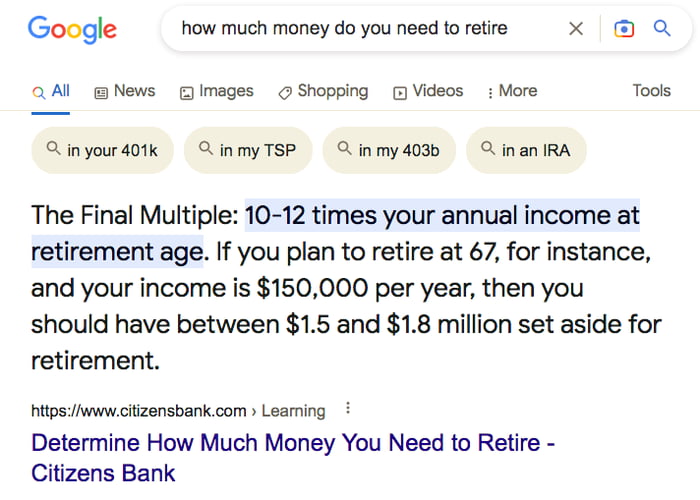
Task: Click the three-dot icon beside citizensbank URL
Action: point(348,409)
